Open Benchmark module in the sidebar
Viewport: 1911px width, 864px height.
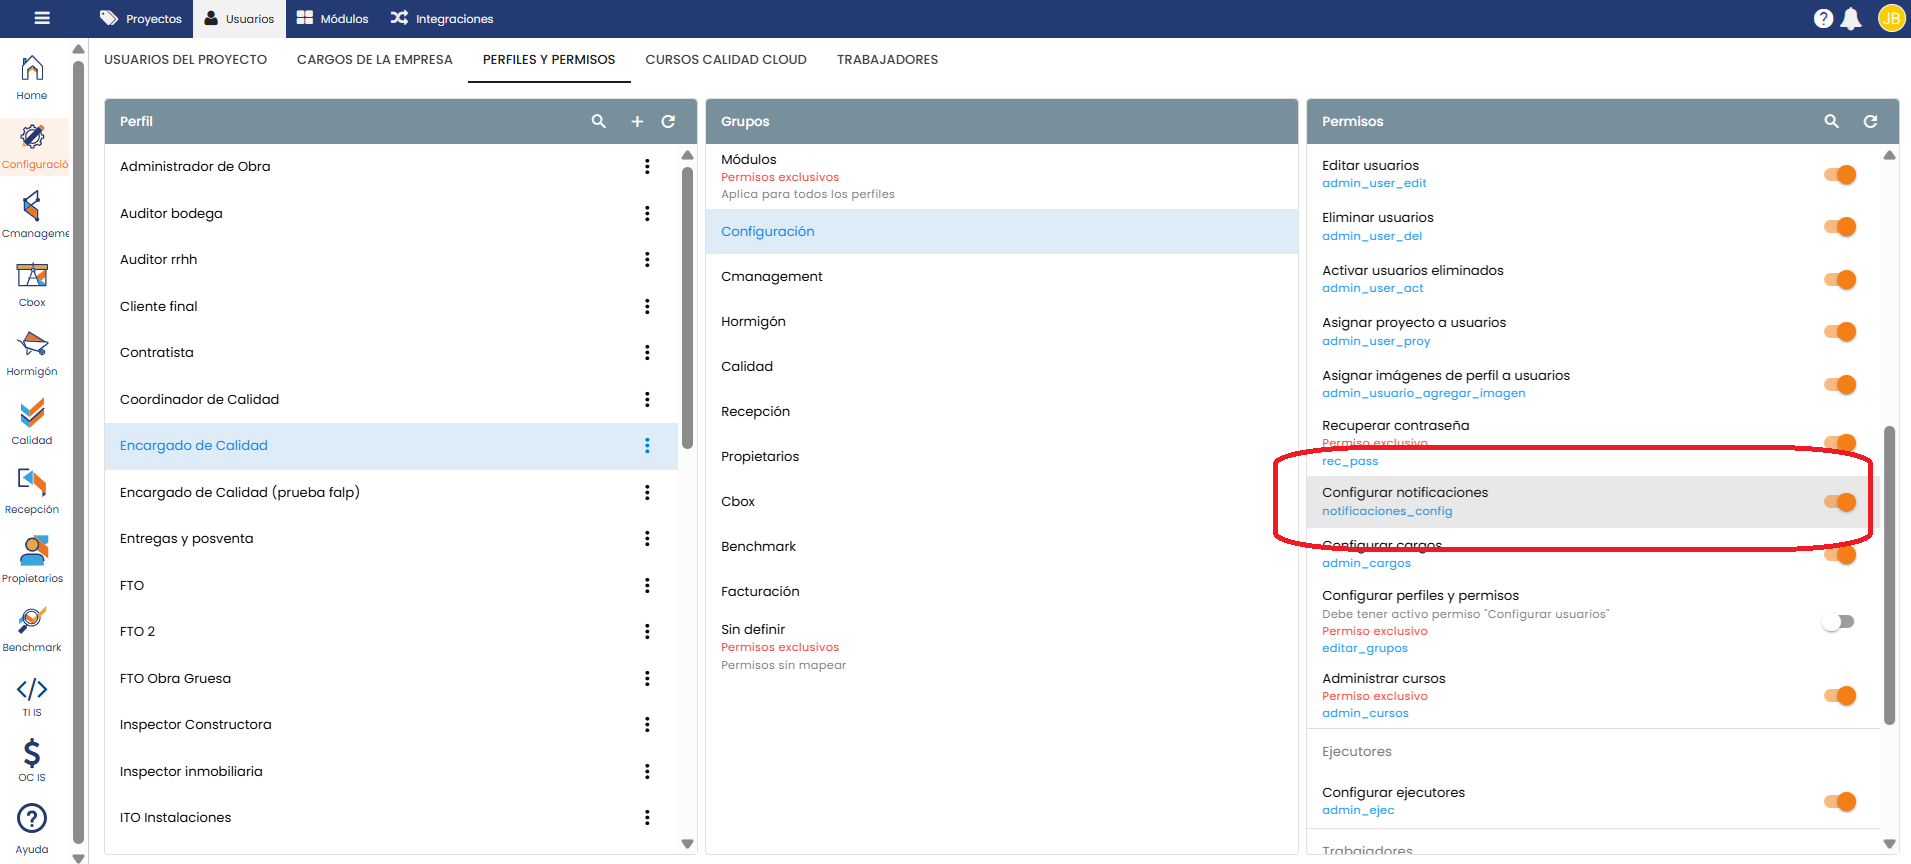pos(32,630)
